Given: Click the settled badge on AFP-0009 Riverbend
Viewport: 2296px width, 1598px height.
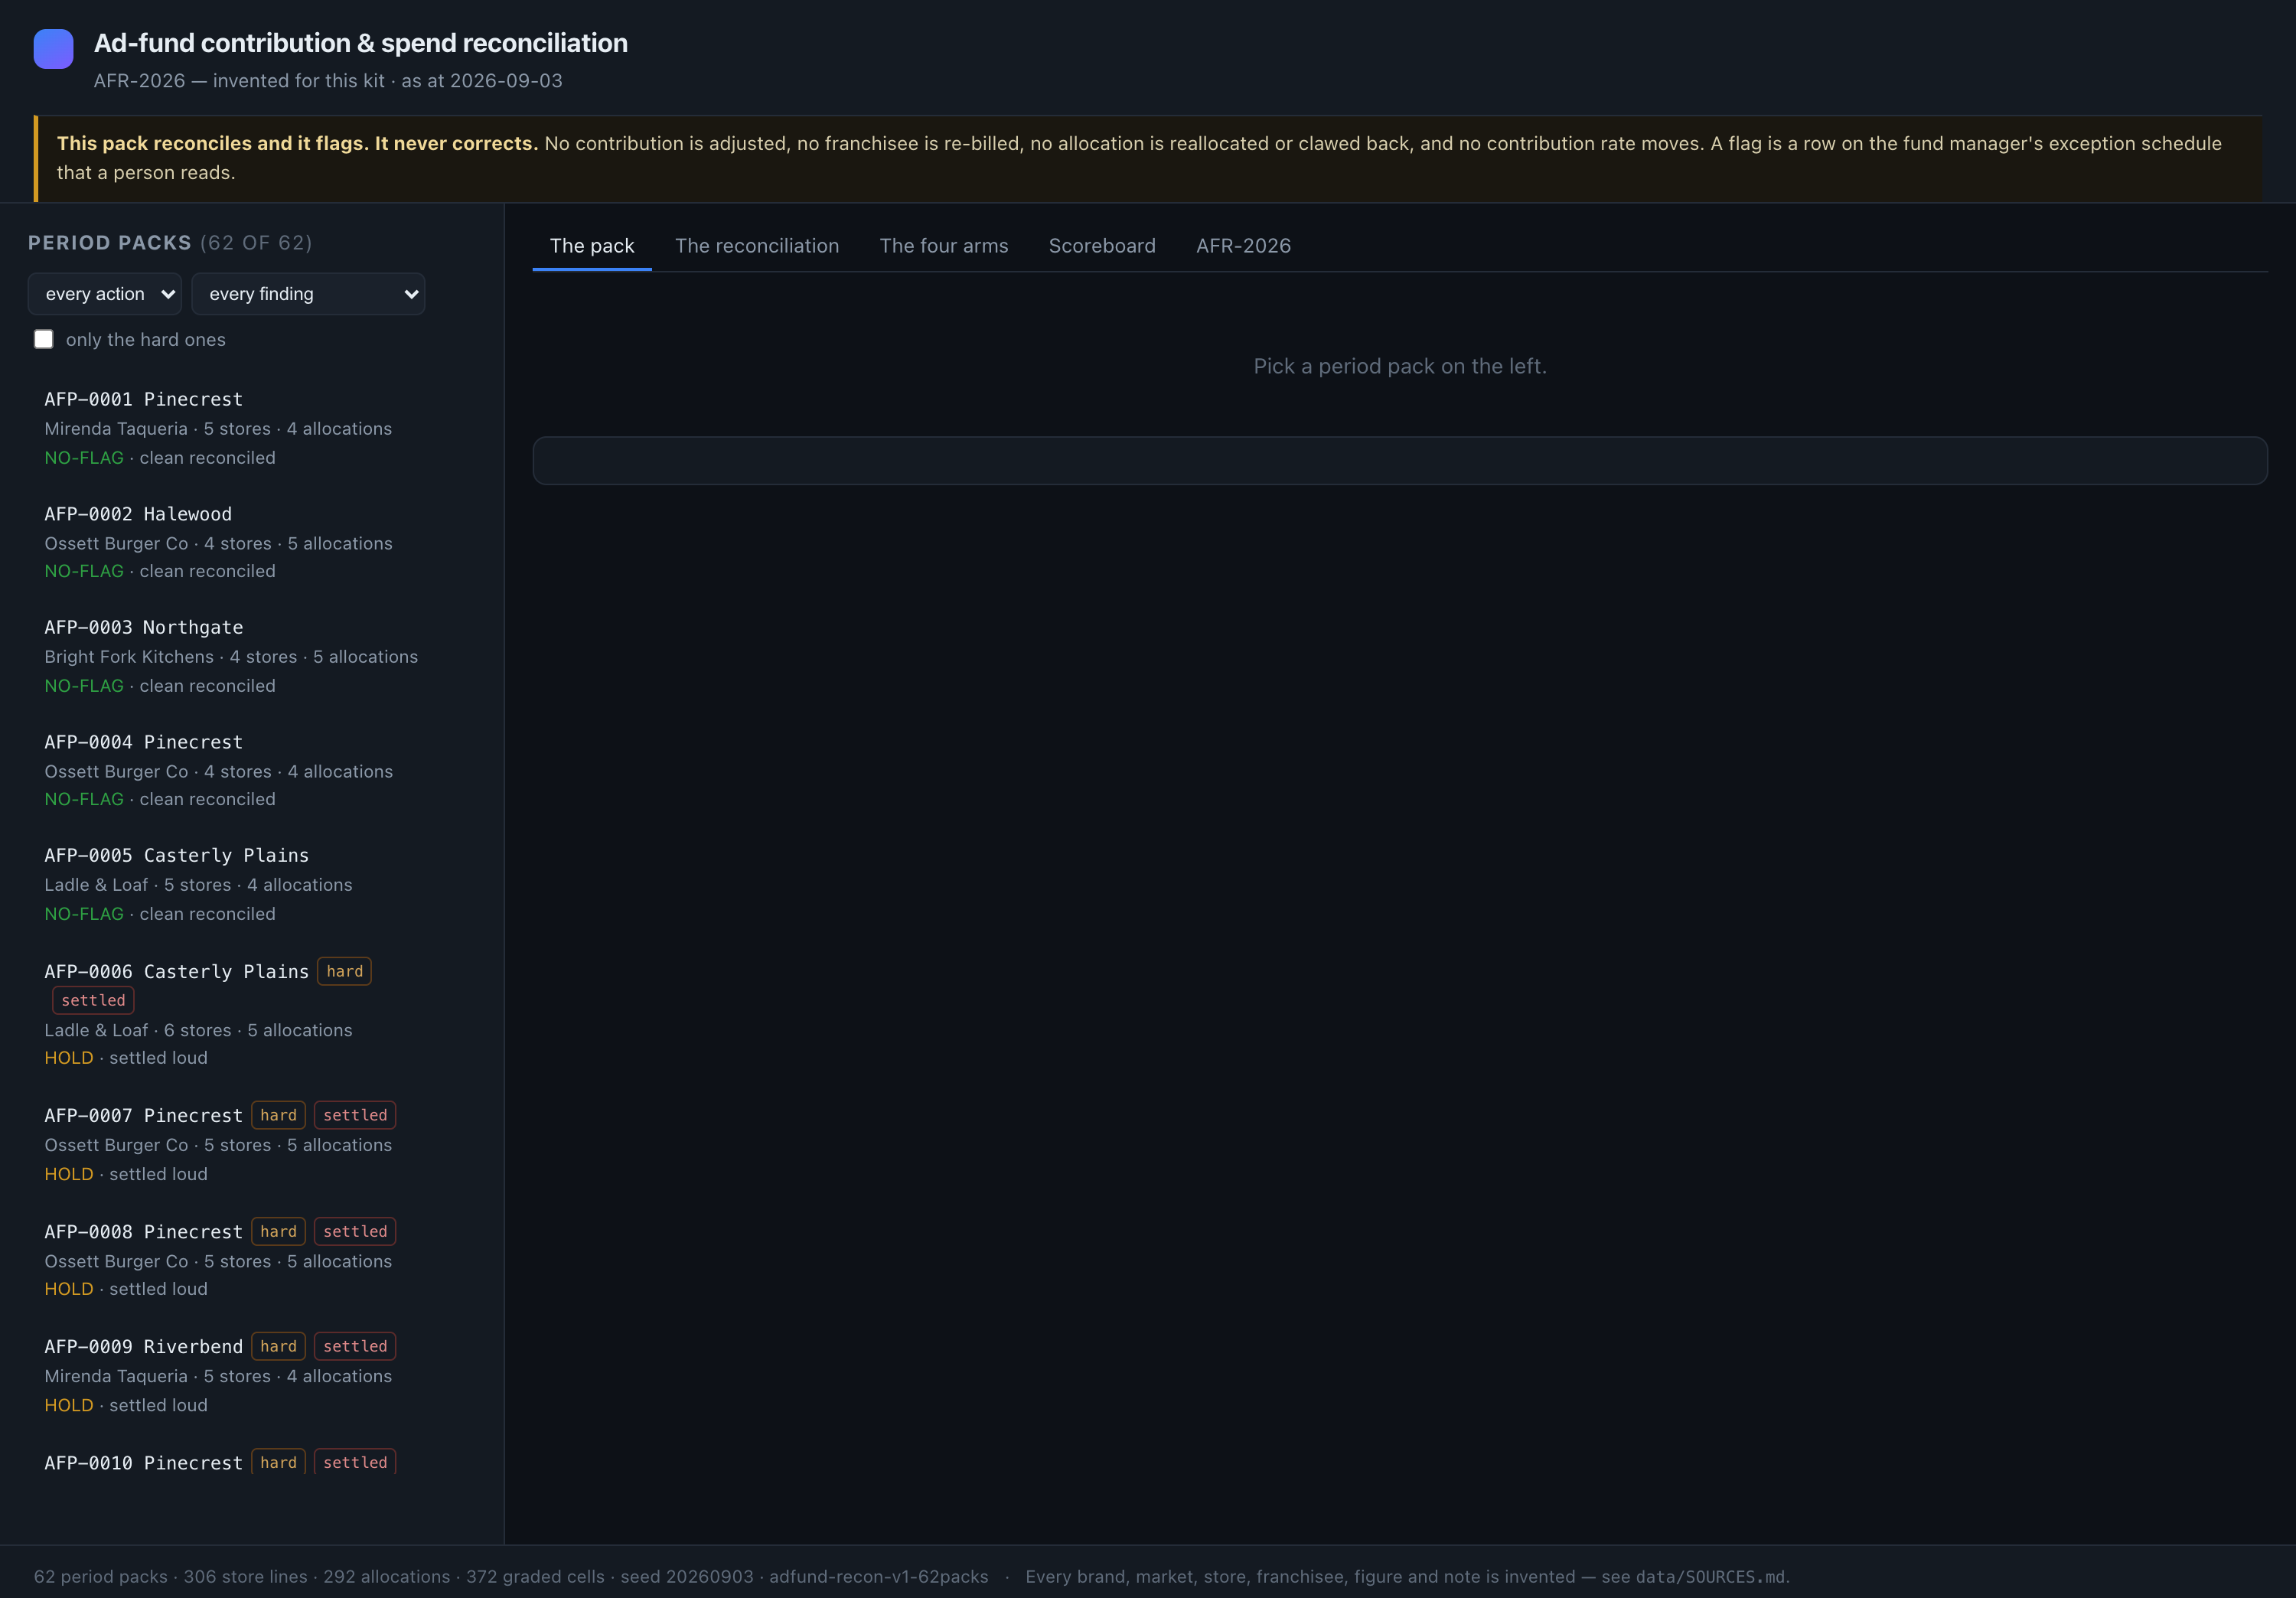Looking at the screenshot, I should tap(355, 1346).
